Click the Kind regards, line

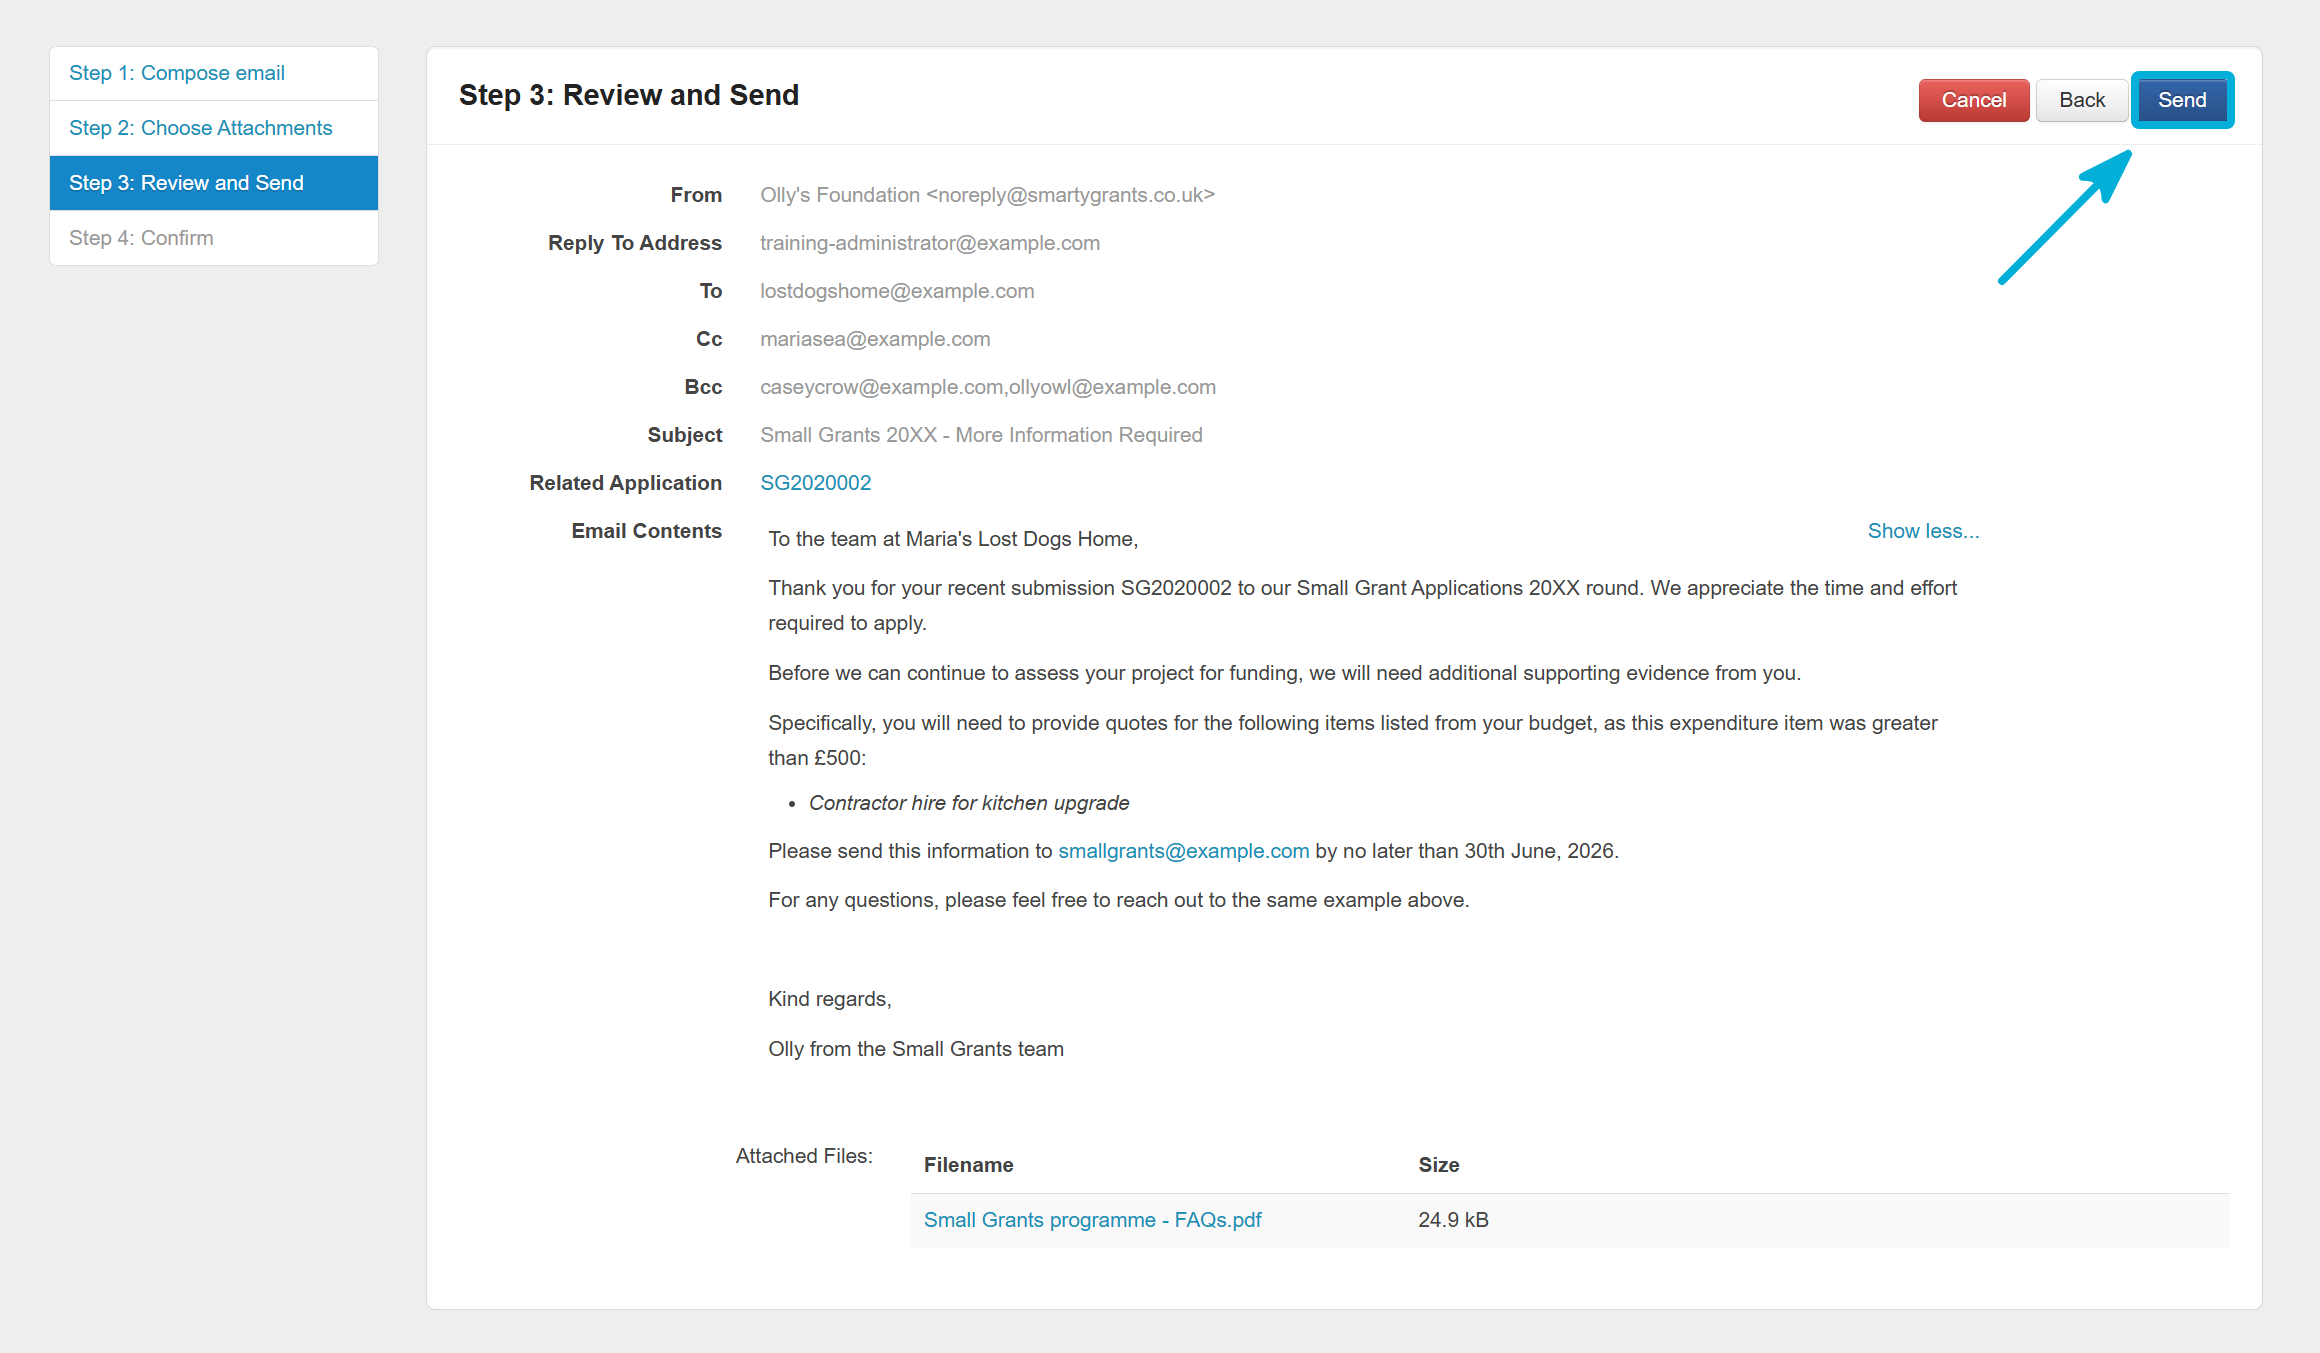[x=829, y=999]
